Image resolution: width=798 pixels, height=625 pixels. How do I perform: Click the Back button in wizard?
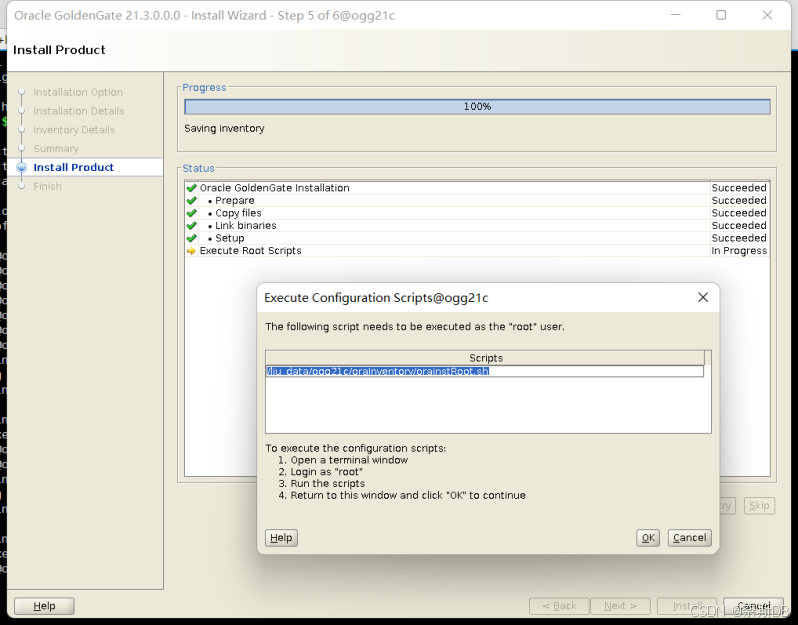coord(559,606)
